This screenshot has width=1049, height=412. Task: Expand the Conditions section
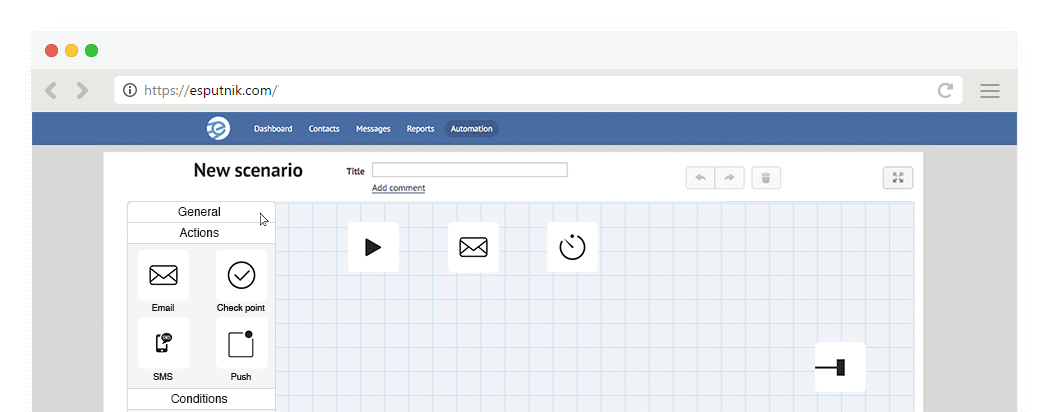(200, 399)
